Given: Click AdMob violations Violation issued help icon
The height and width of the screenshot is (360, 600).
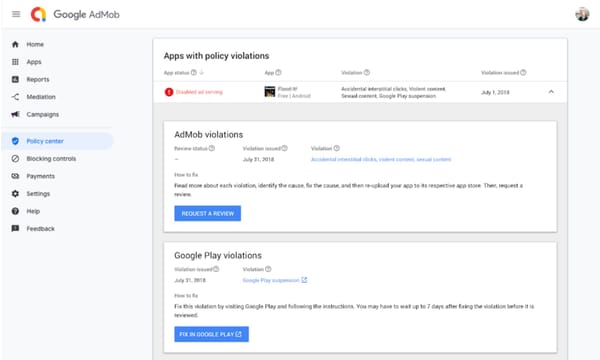Looking at the screenshot, I should (x=284, y=148).
